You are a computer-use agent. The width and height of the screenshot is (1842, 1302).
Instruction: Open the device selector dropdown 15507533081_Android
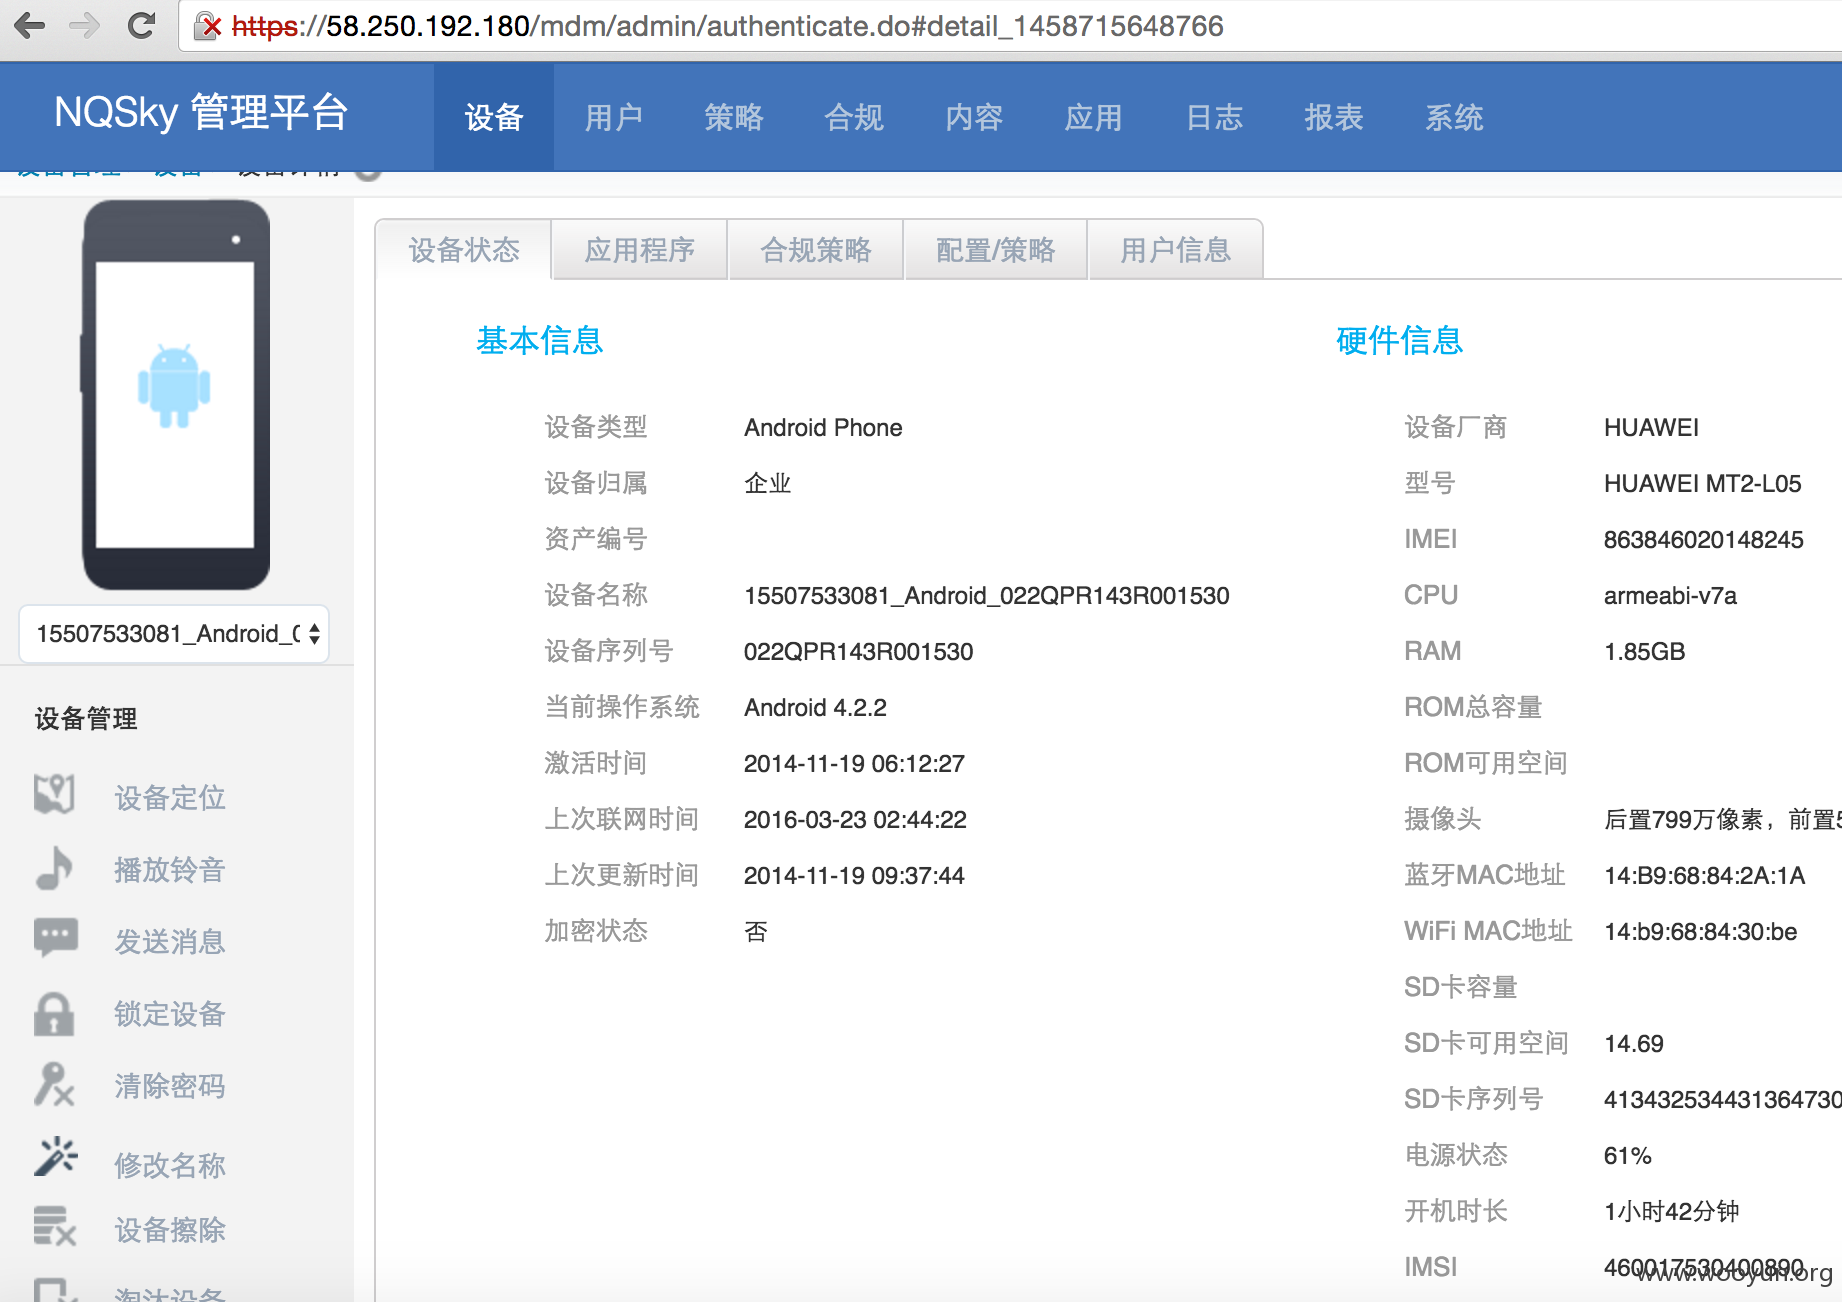coord(174,634)
